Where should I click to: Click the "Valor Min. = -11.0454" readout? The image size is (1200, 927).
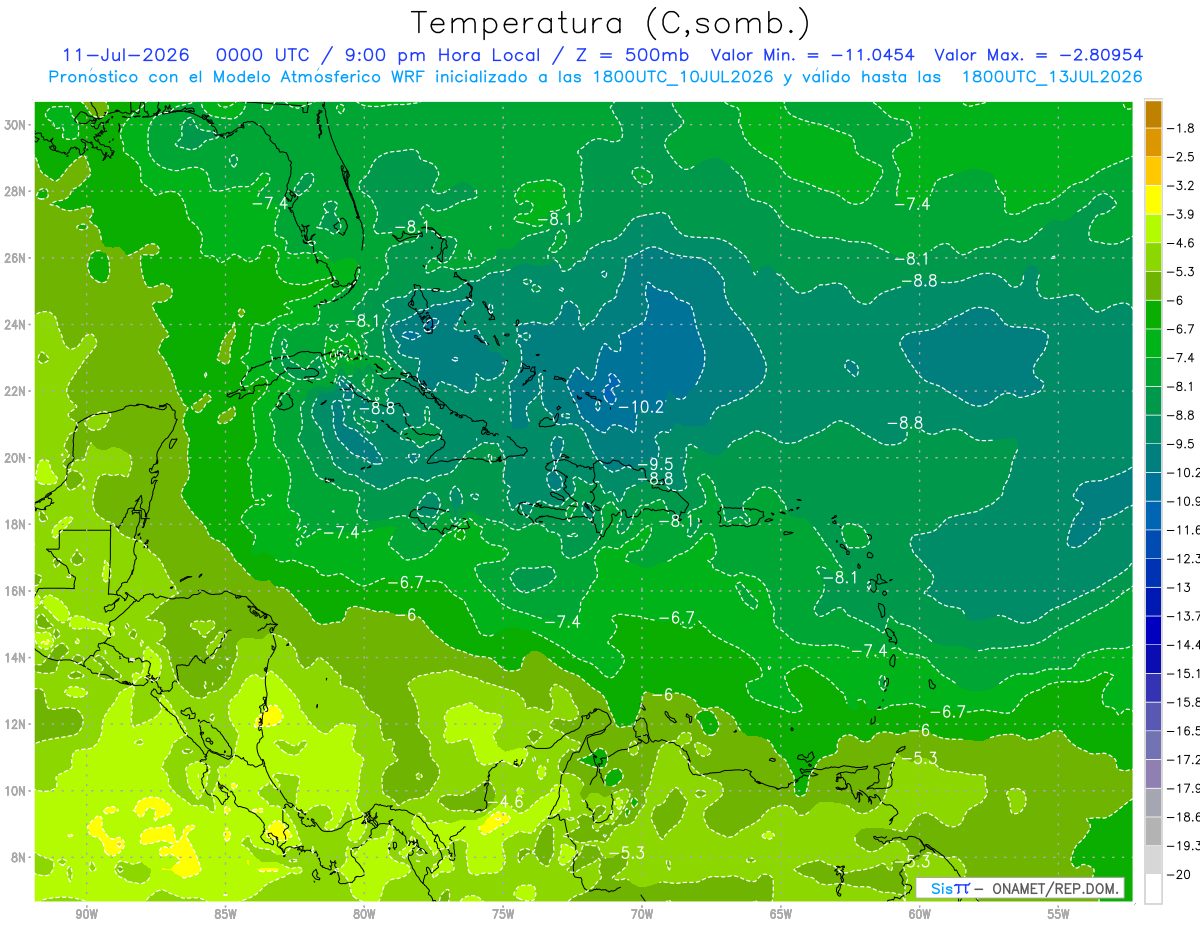812,55
